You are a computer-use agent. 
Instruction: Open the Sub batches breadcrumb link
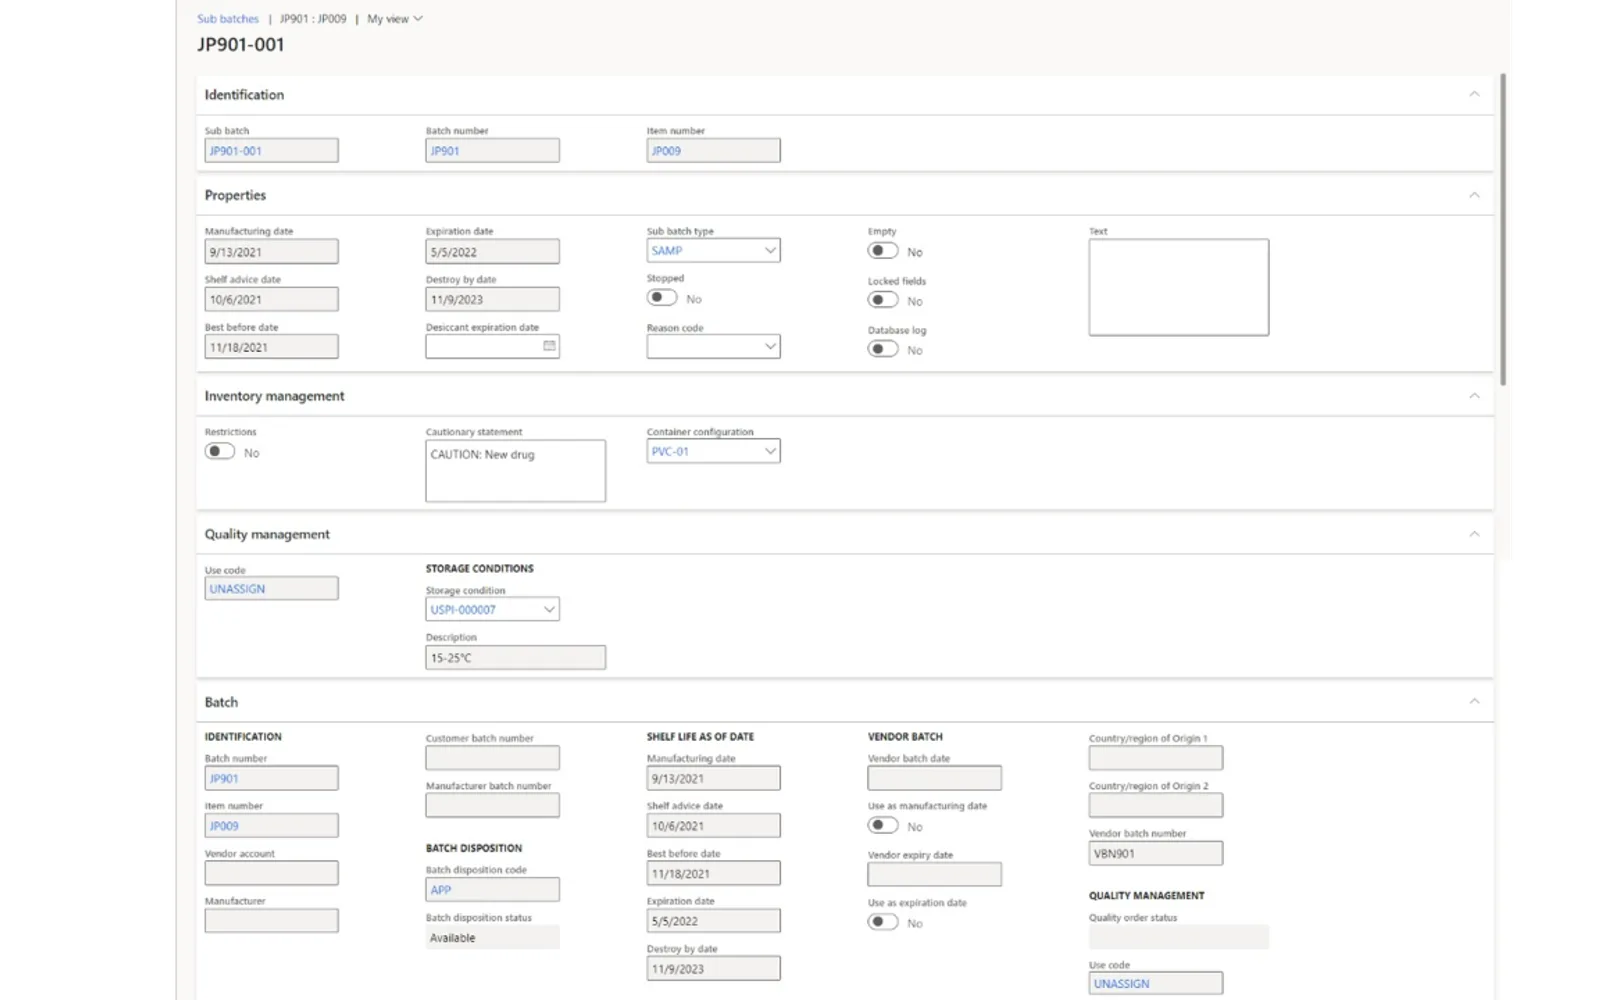pos(228,18)
